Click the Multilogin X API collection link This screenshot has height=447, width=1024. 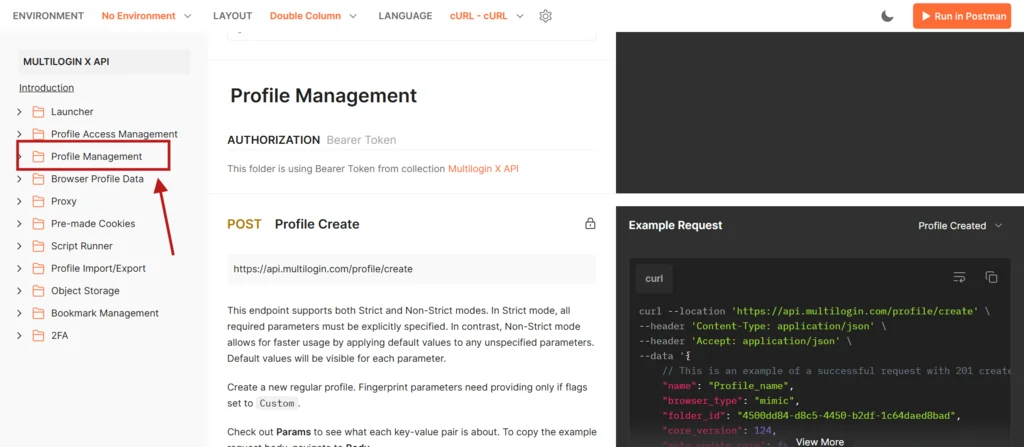[x=483, y=169]
